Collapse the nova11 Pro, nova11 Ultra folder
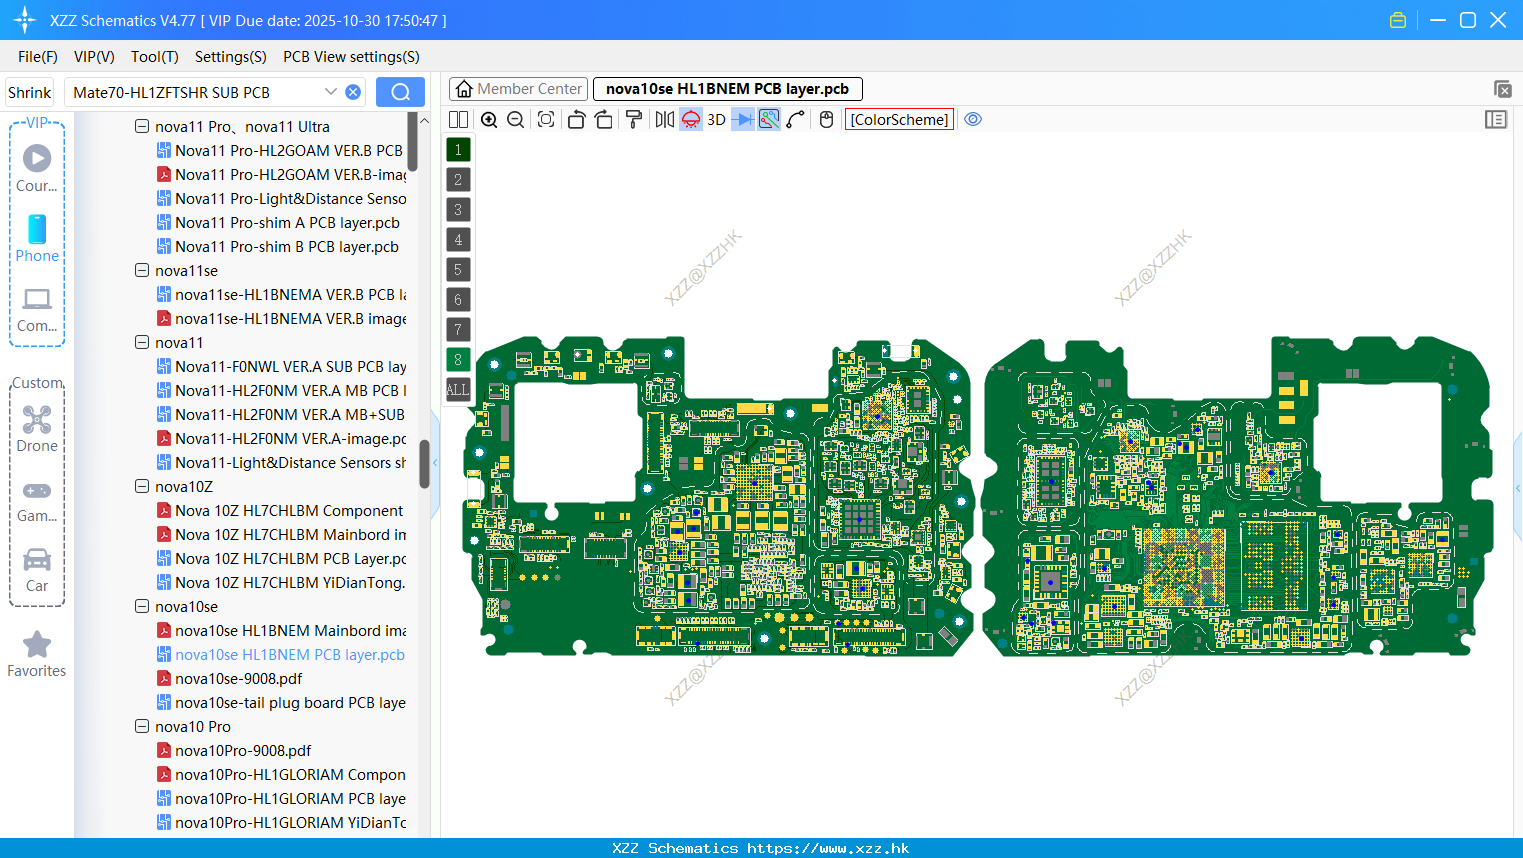 click(142, 127)
